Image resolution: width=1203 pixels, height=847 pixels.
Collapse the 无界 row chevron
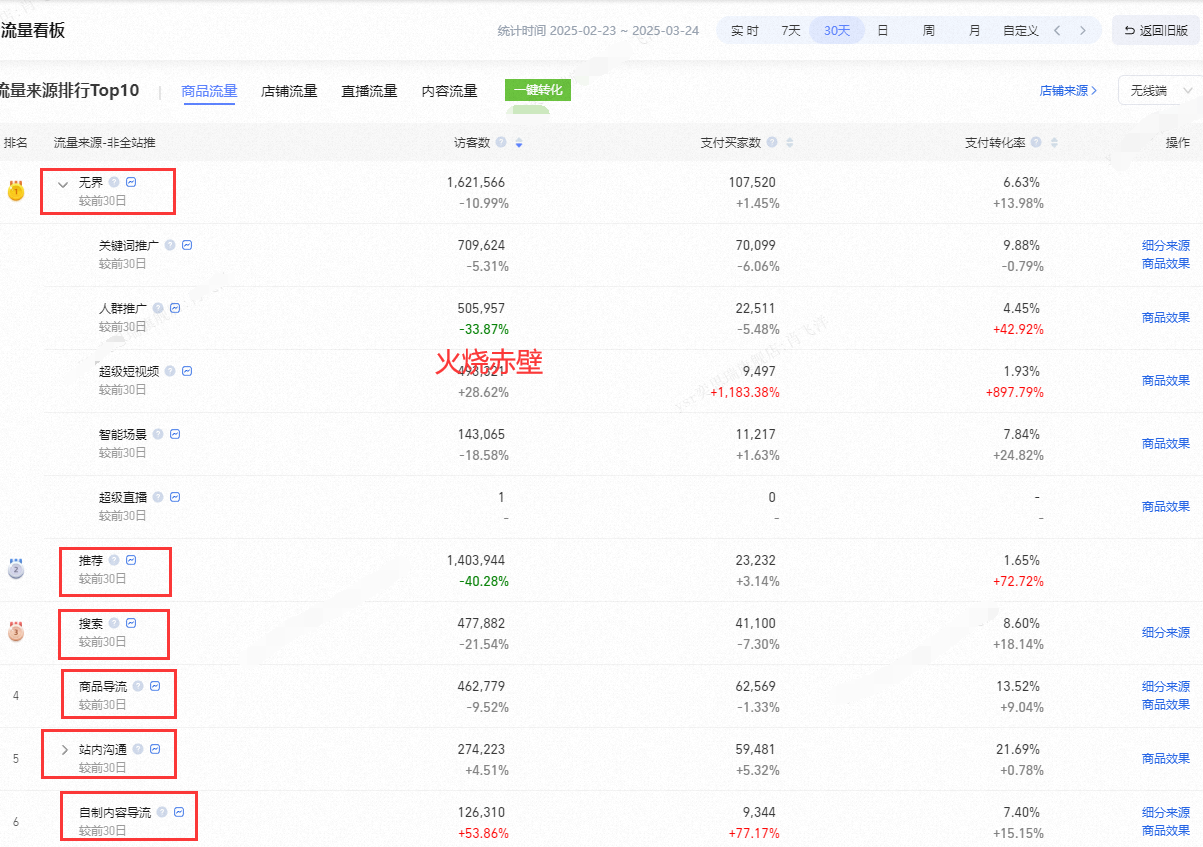[x=63, y=184]
